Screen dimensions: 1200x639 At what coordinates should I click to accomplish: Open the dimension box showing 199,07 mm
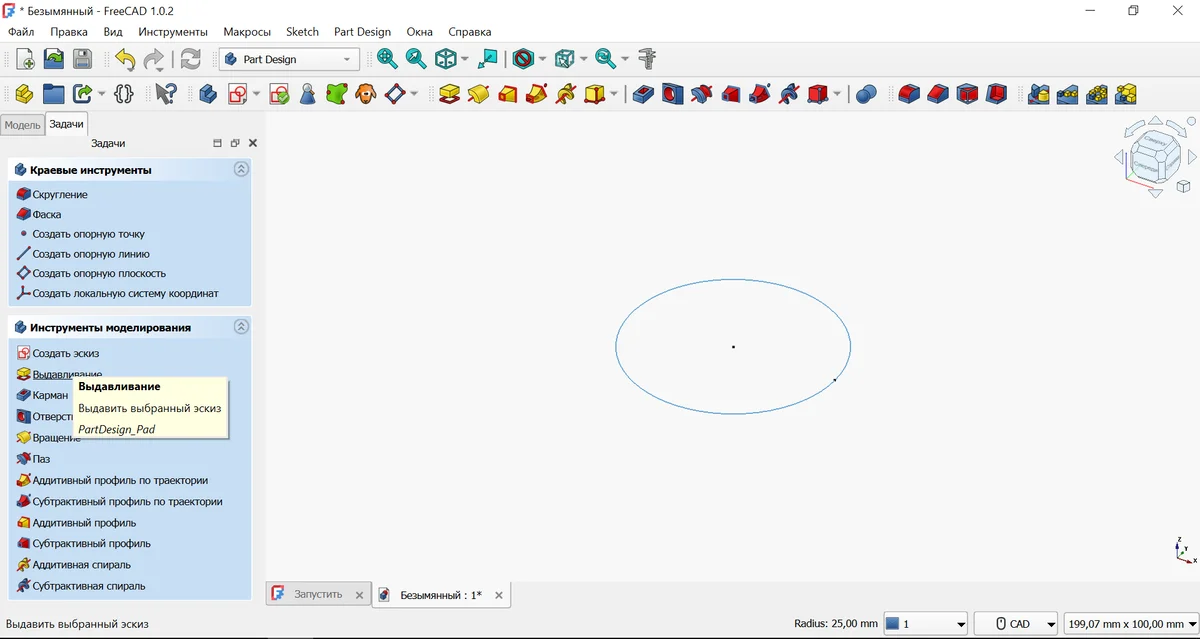[1129, 623]
